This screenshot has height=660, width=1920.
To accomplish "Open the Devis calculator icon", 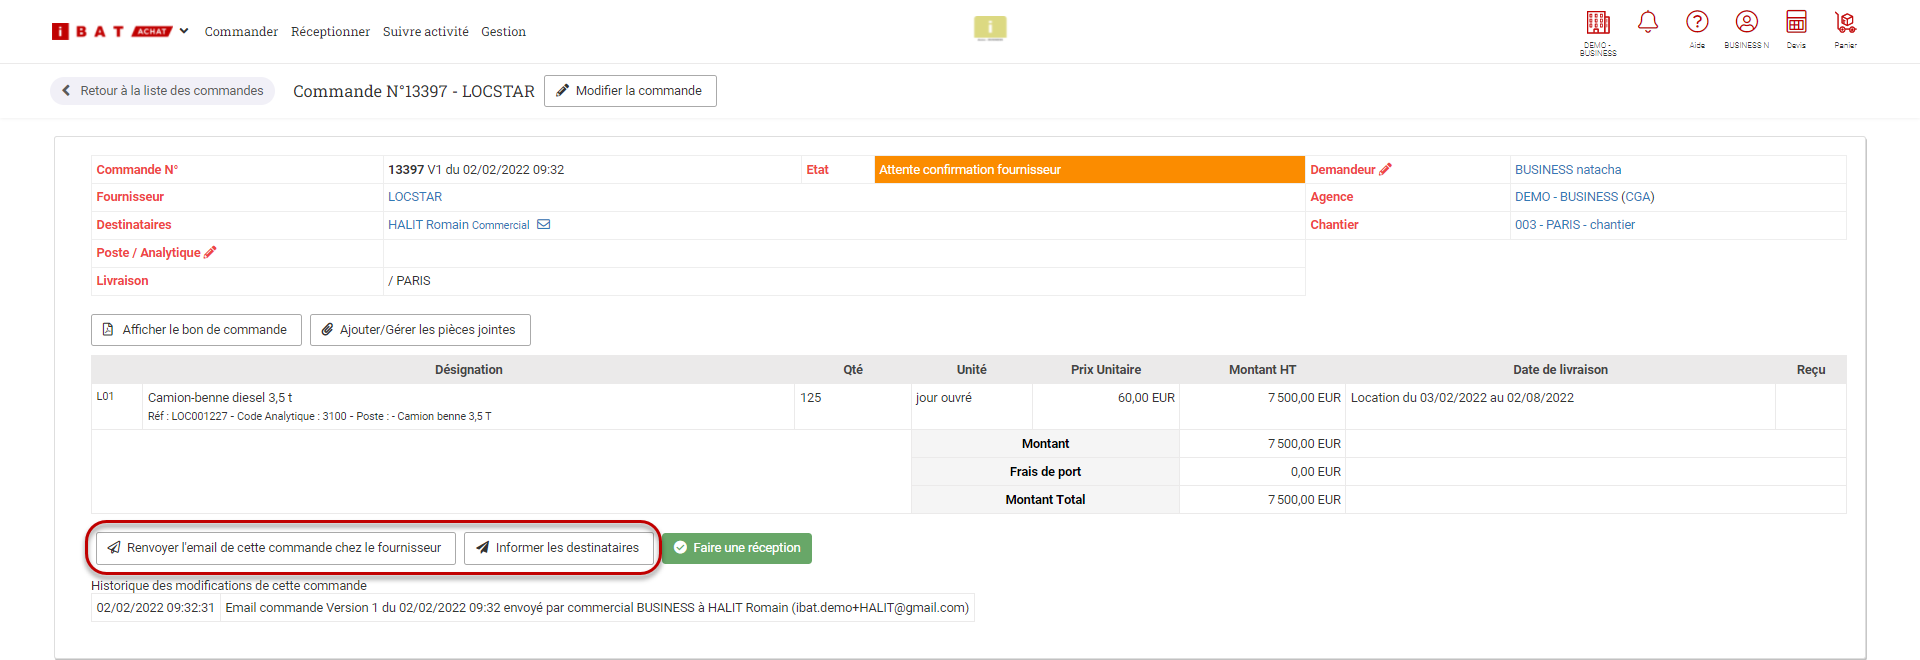I will point(1796,22).
